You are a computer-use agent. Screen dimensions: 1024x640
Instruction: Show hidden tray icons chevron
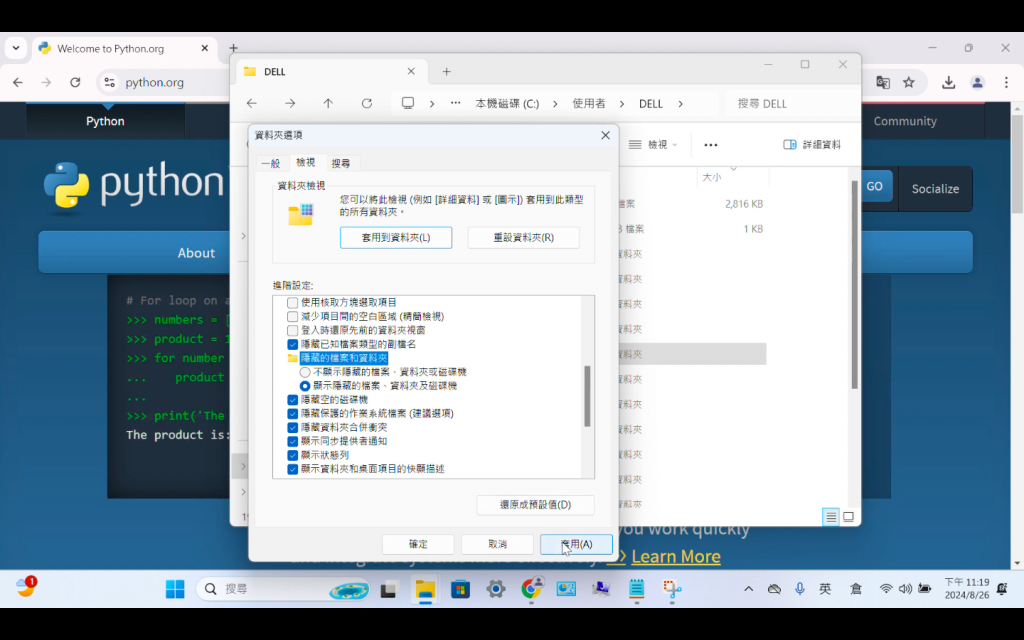[748, 588]
